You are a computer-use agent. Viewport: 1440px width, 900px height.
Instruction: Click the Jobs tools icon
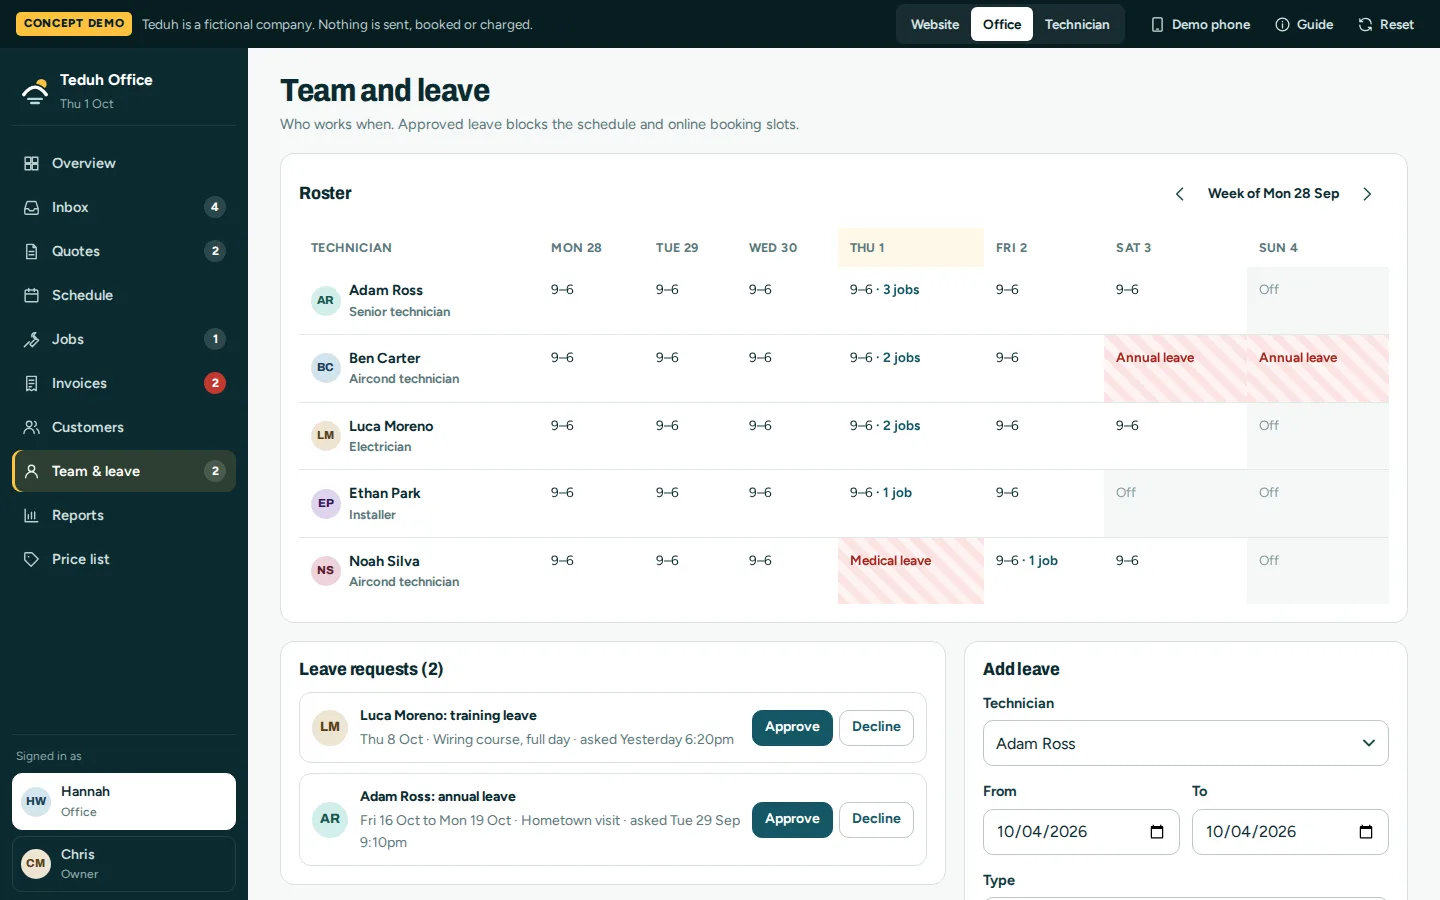[32, 339]
